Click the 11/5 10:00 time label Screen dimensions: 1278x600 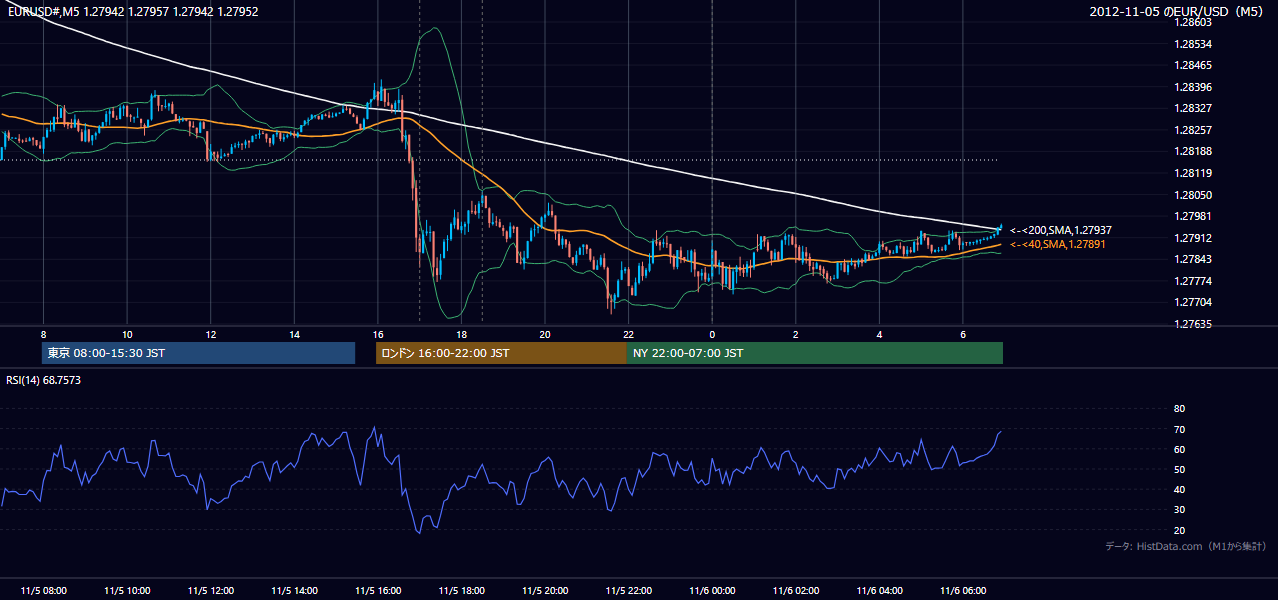click(127, 591)
